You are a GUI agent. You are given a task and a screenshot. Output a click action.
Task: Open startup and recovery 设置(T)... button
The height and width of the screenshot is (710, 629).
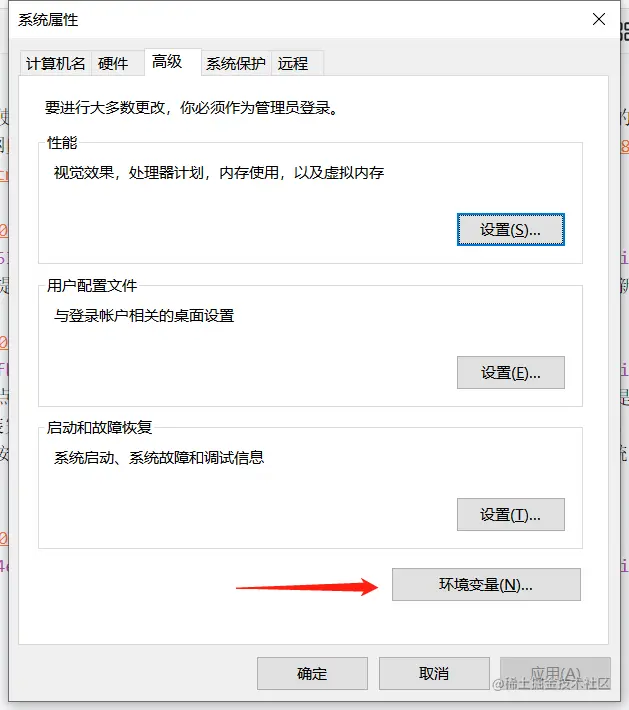tap(510, 514)
